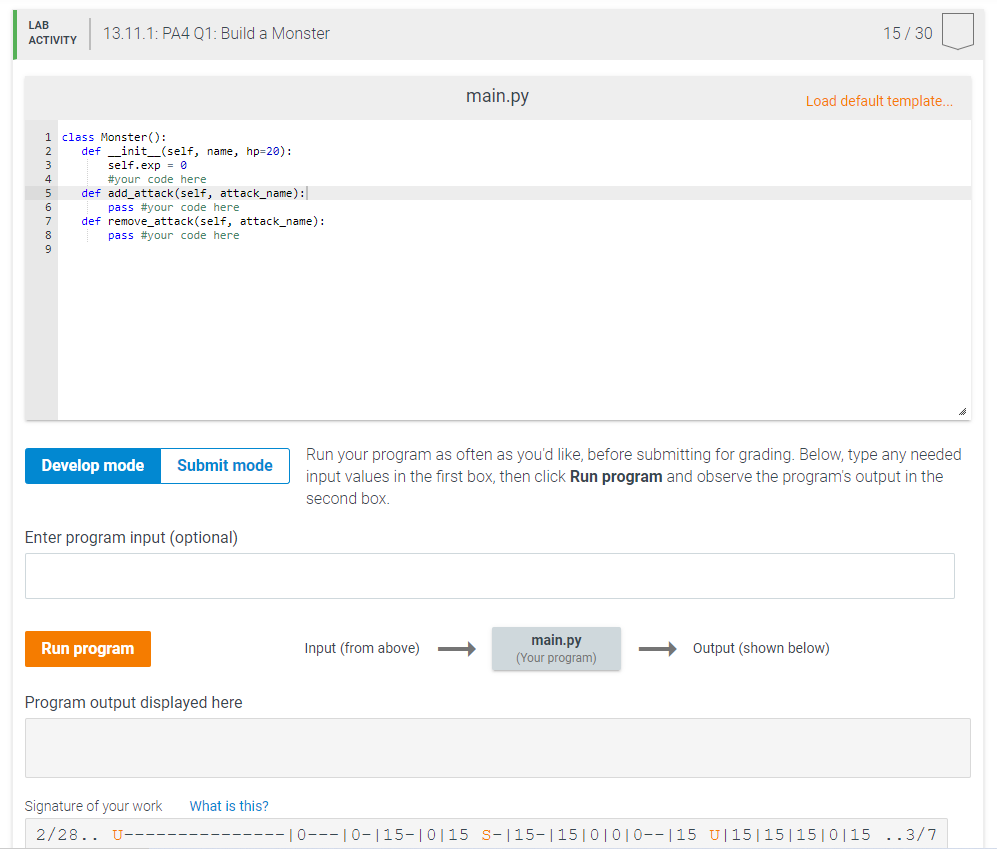Switch to Develop mode

tap(93, 466)
